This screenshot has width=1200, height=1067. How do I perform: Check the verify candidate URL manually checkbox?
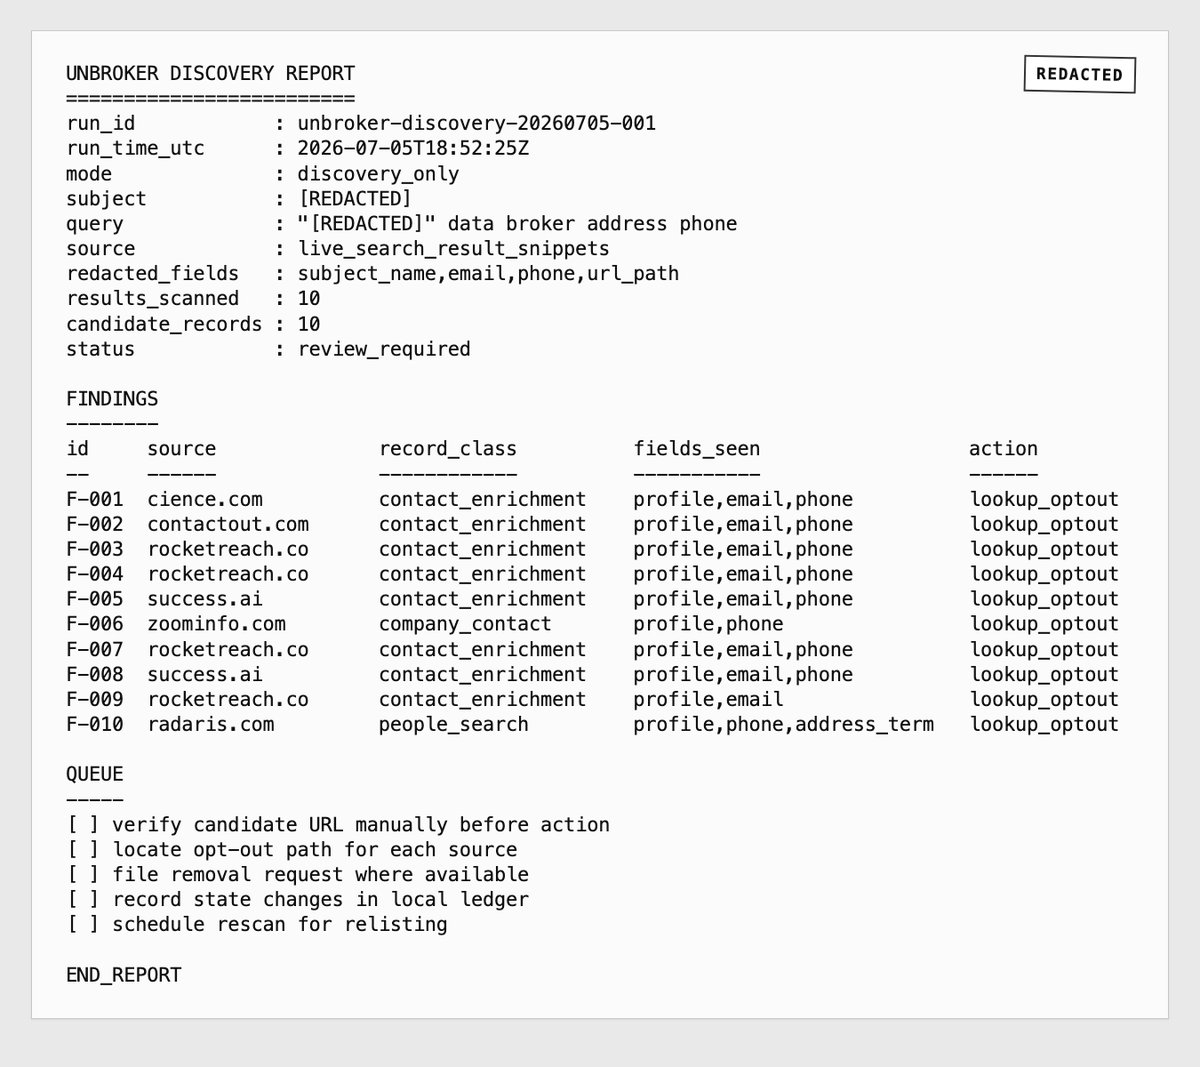click(x=83, y=825)
